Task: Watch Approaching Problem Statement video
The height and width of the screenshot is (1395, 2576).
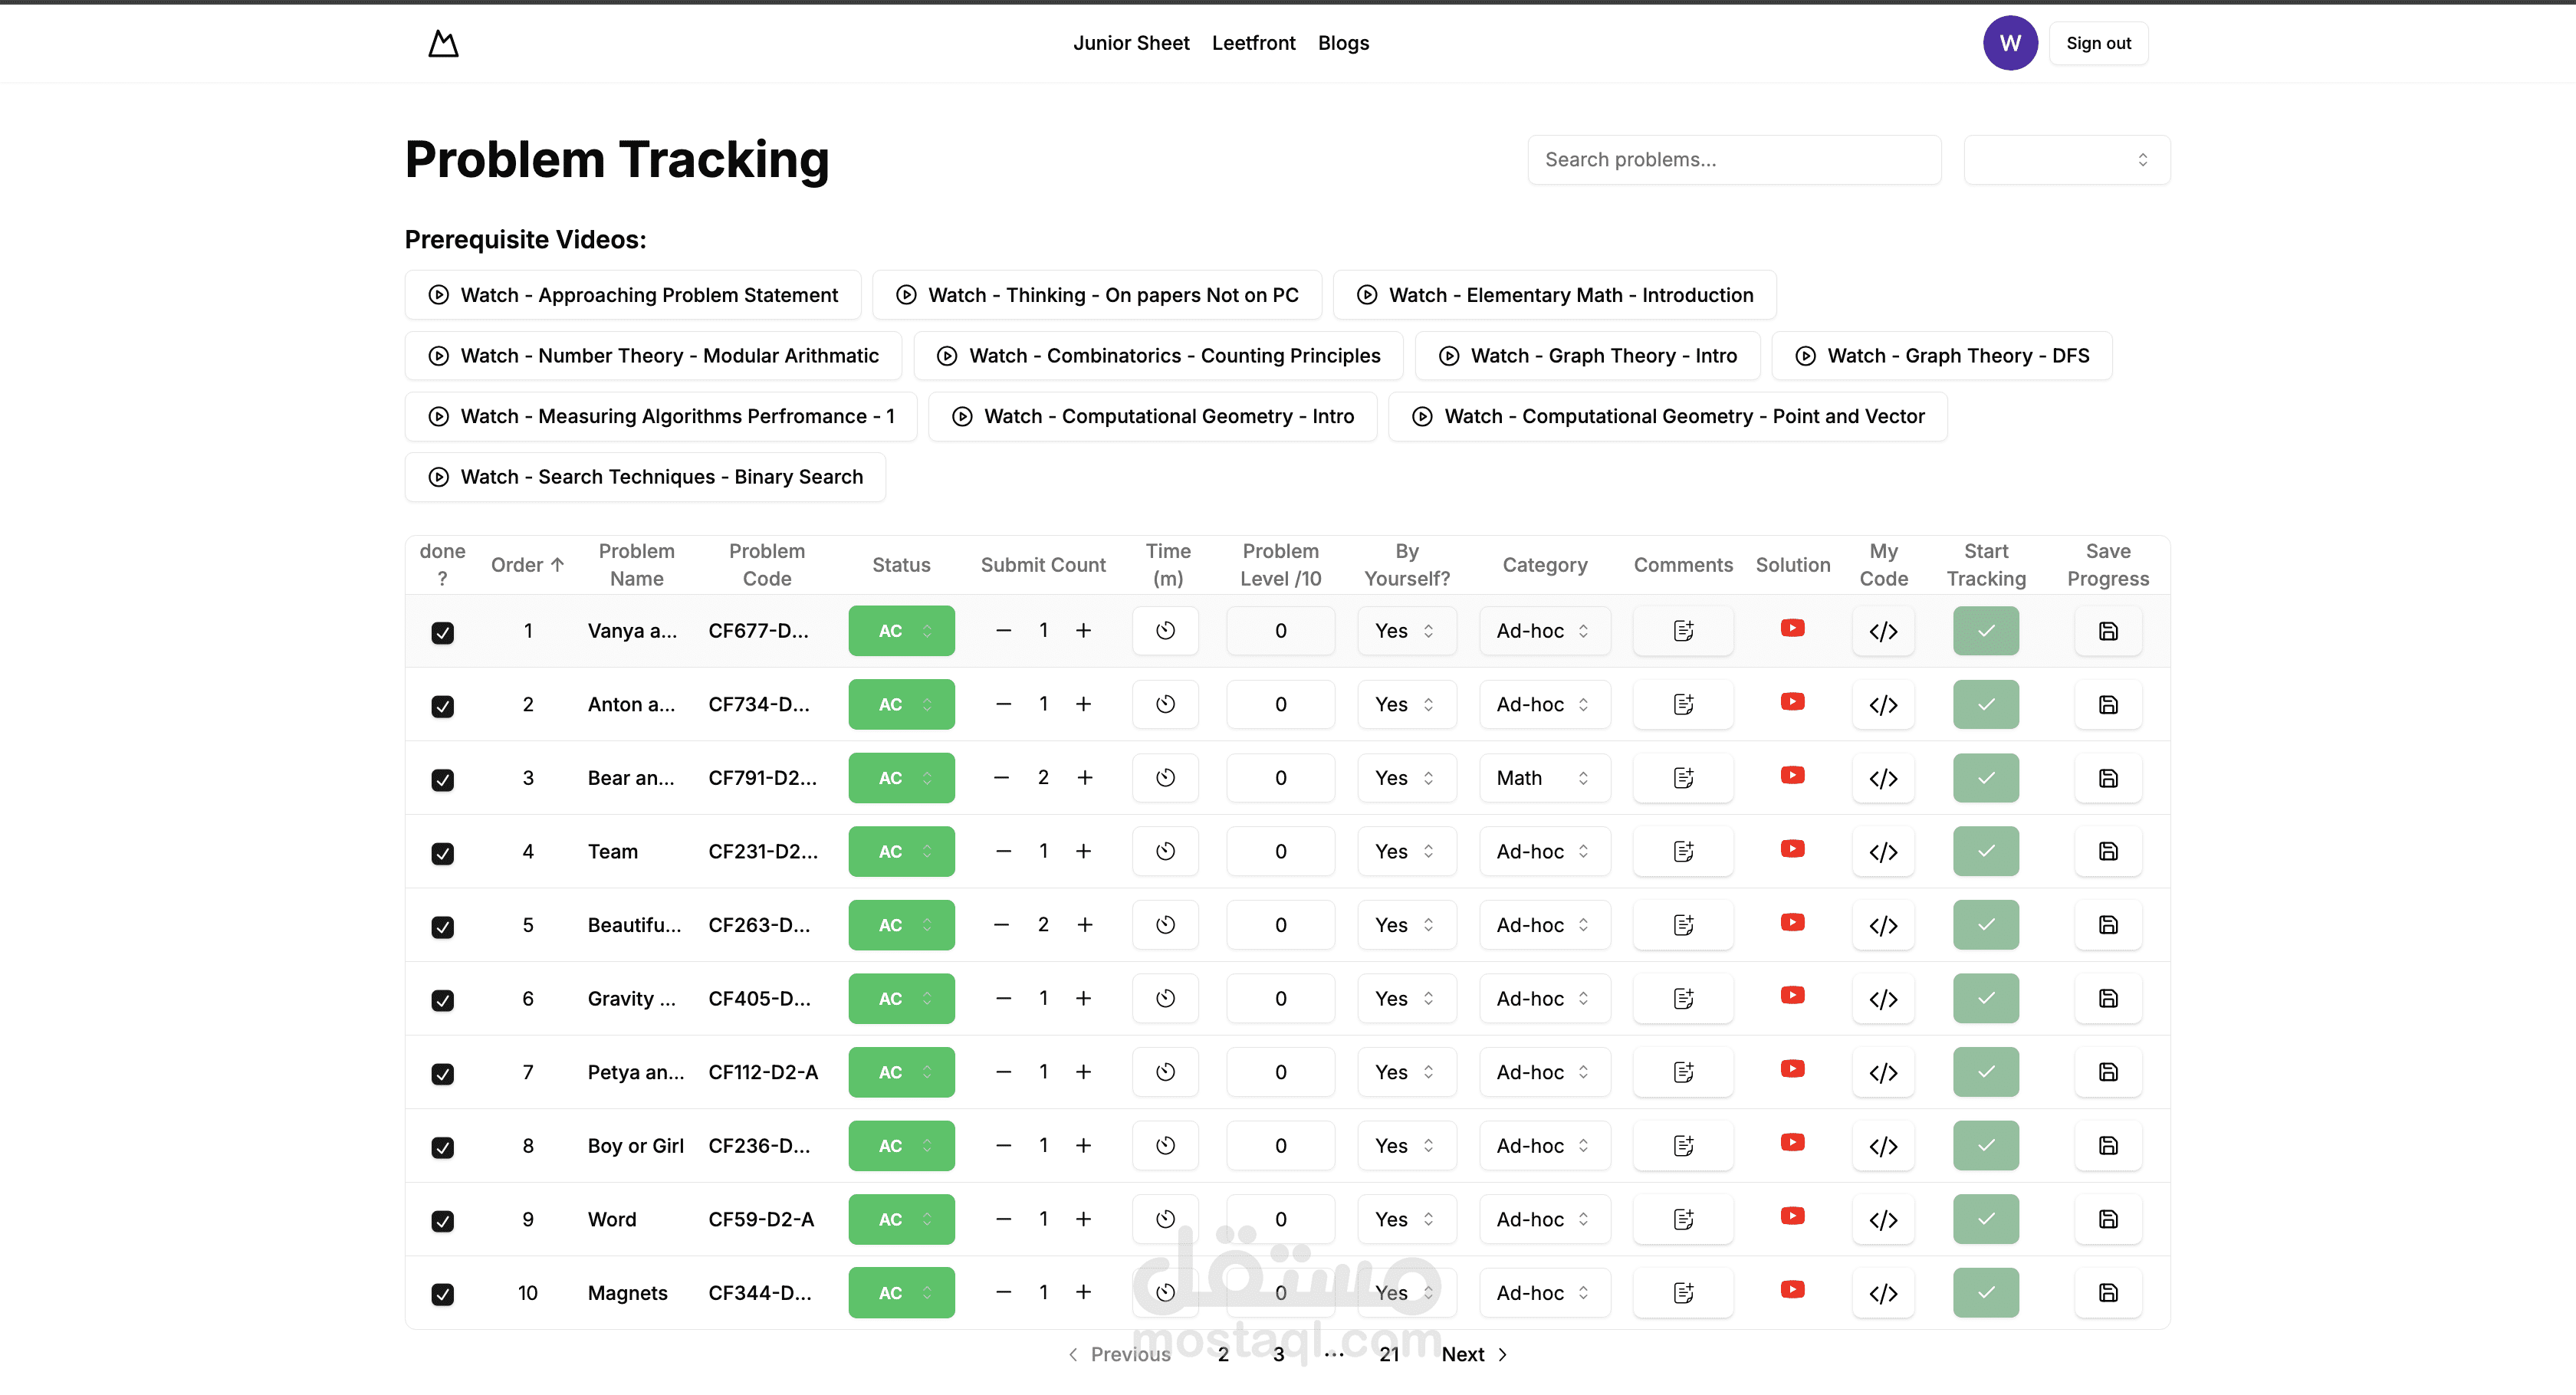Action: 632,295
